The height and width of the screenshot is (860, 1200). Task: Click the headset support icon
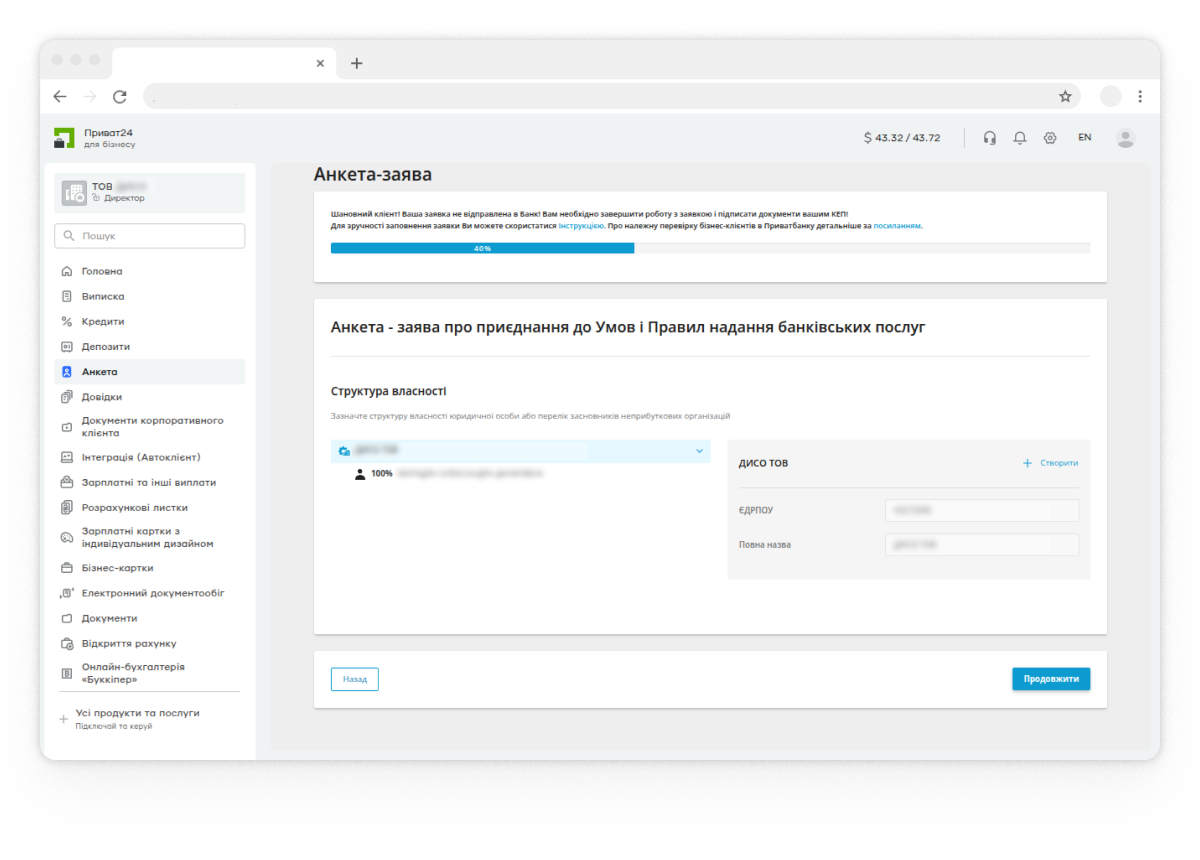click(x=989, y=138)
